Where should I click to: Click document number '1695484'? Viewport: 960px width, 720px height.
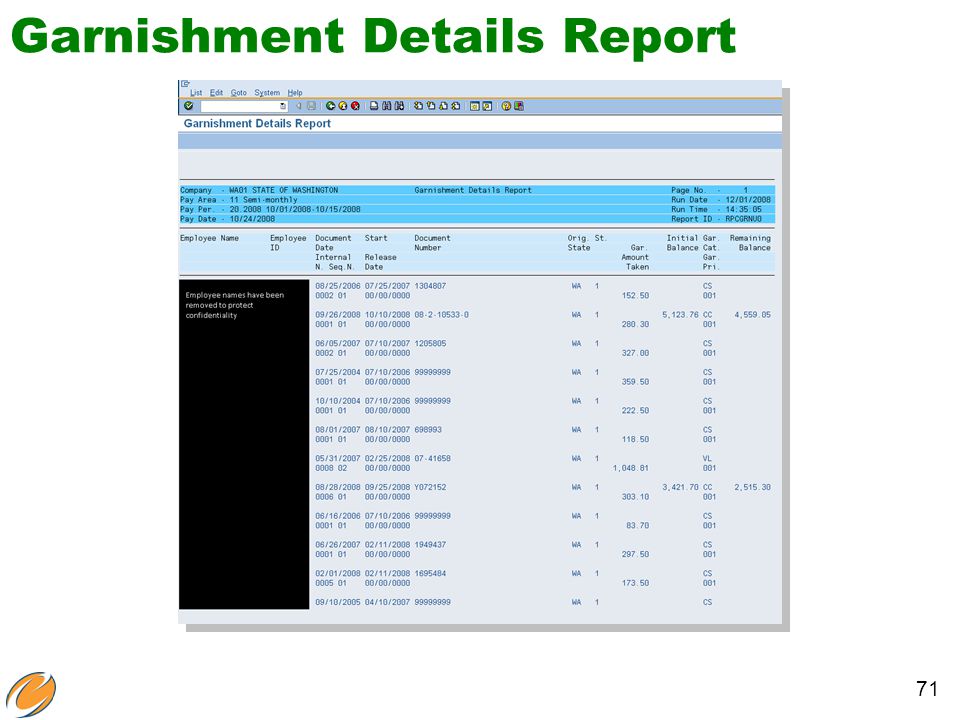tap(430, 574)
